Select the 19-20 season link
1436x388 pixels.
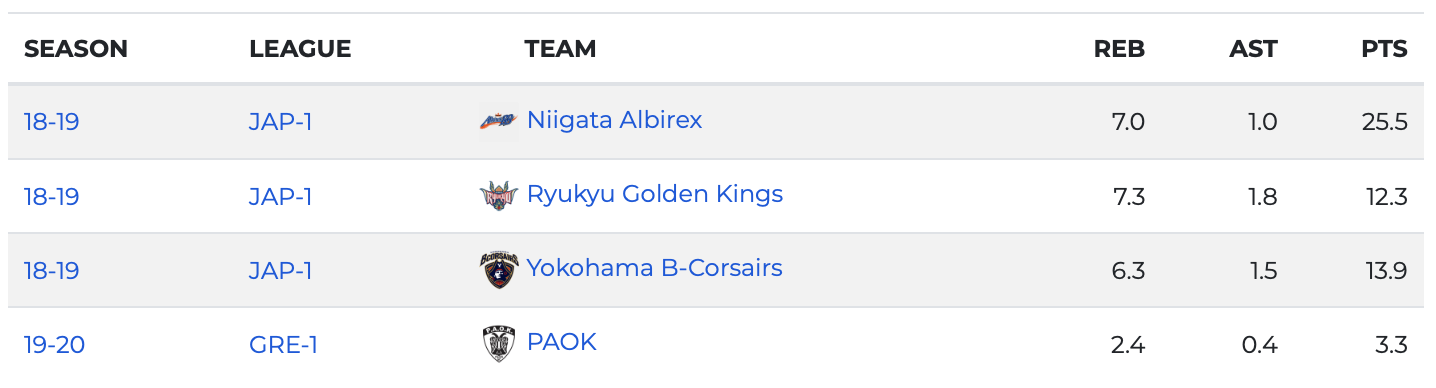[54, 345]
